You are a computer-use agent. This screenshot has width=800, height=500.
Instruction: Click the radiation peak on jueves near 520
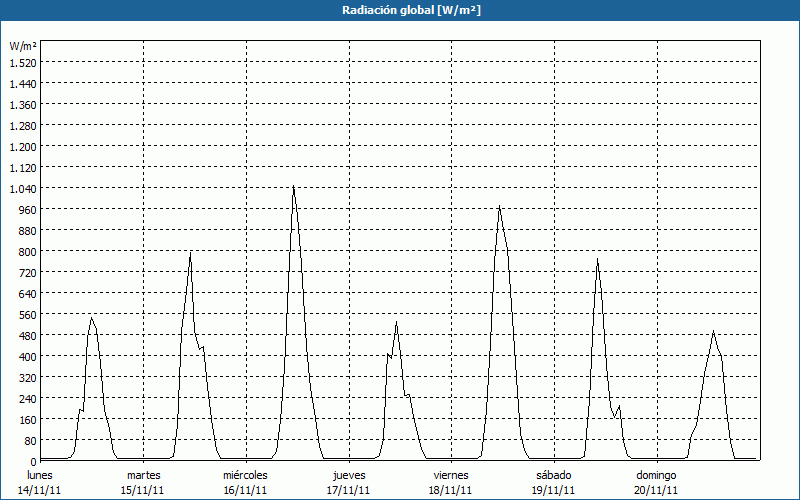pos(396,322)
